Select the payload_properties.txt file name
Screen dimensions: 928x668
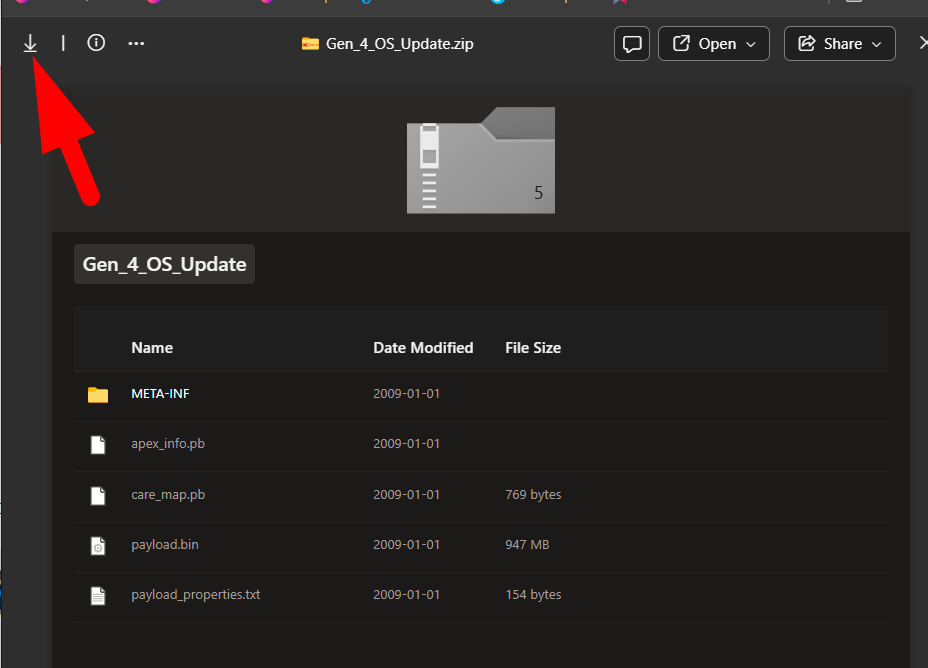(196, 595)
